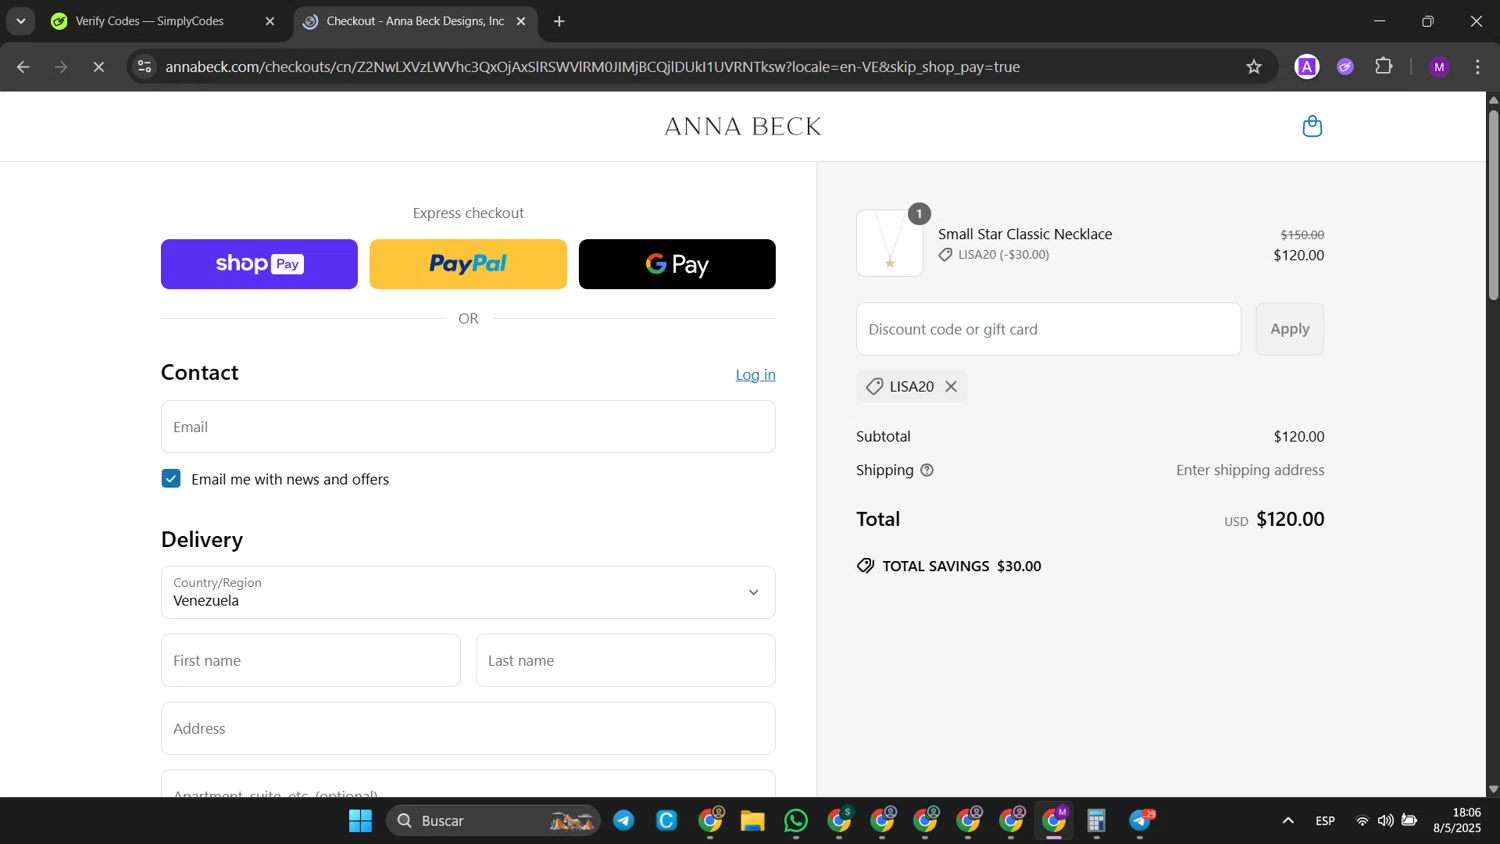
Task: Uncheck Email me with news and offers
Action: pyautogui.click(x=171, y=479)
